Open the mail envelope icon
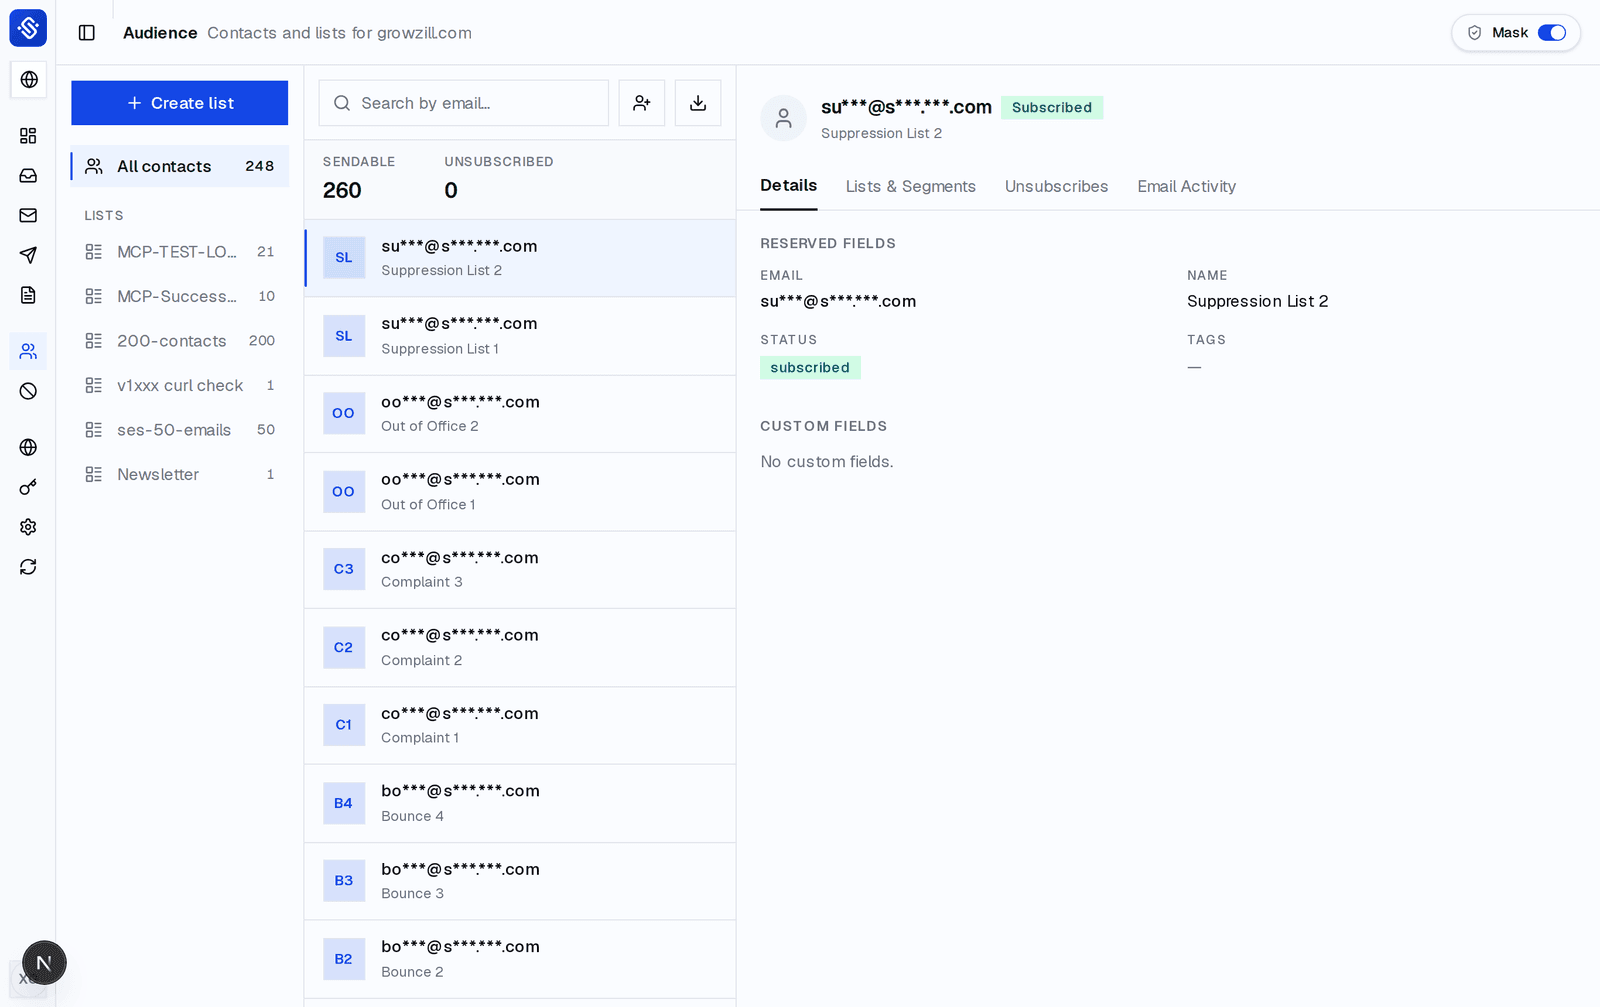Viewport: 1600px width, 1007px height. tap(28, 215)
